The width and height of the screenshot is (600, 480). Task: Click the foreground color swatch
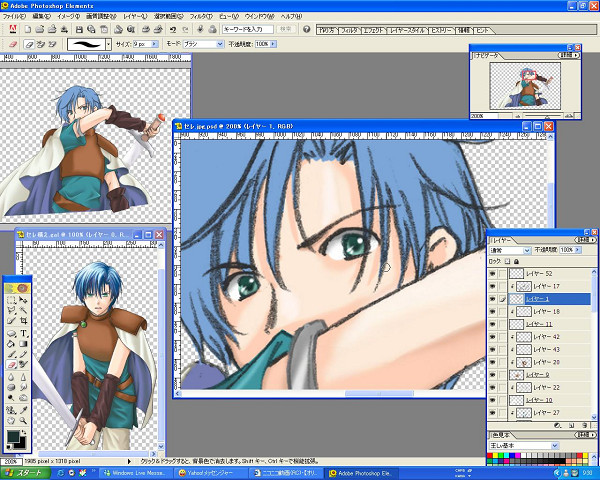pyautogui.click(x=13, y=437)
